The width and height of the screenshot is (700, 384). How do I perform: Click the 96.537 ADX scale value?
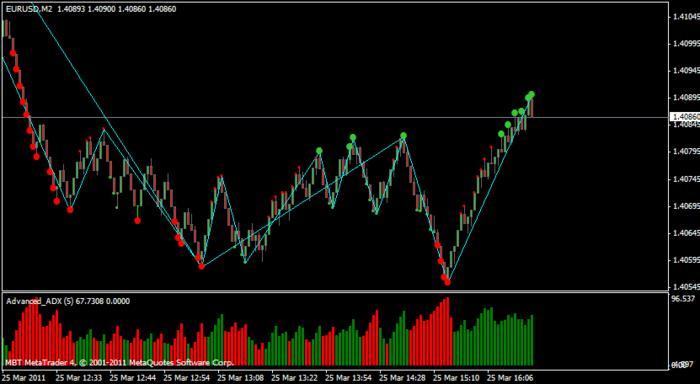(x=683, y=298)
